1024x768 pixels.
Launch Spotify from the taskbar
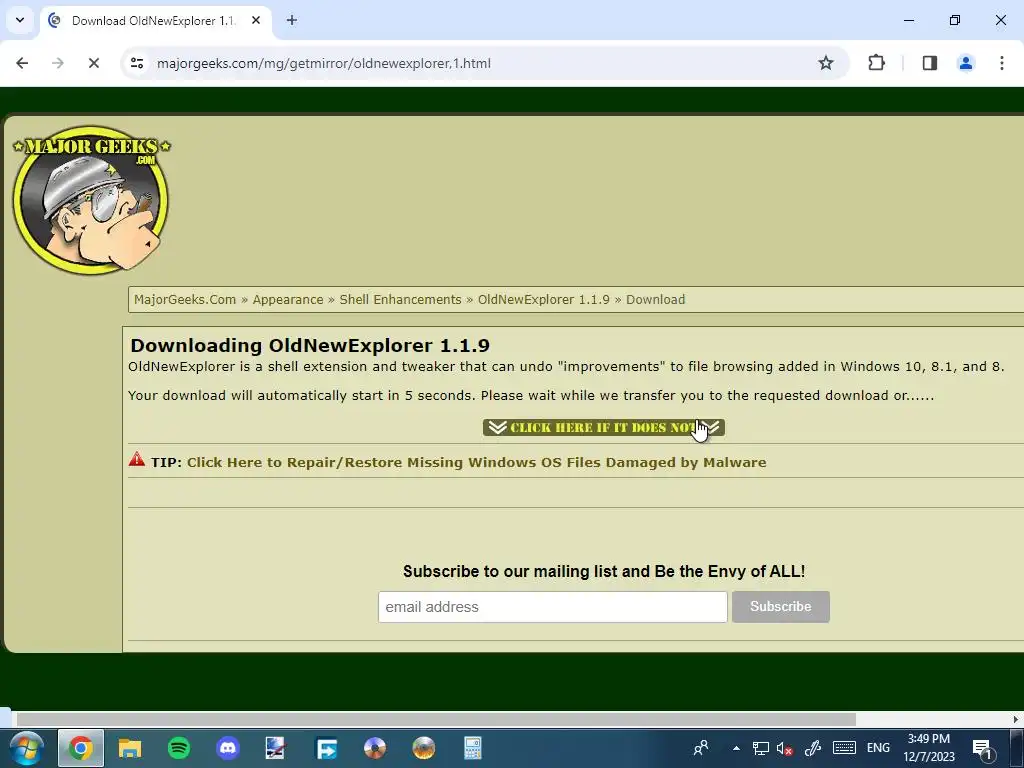click(x=179, y=748)
